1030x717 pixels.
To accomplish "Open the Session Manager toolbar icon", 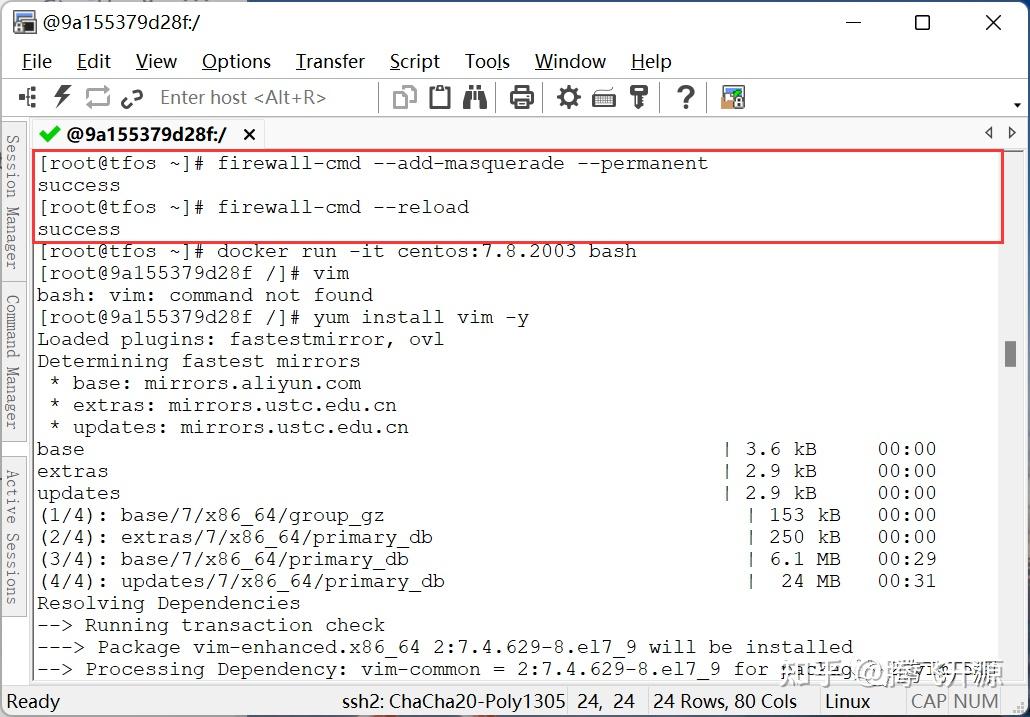I will coord(28,98).
